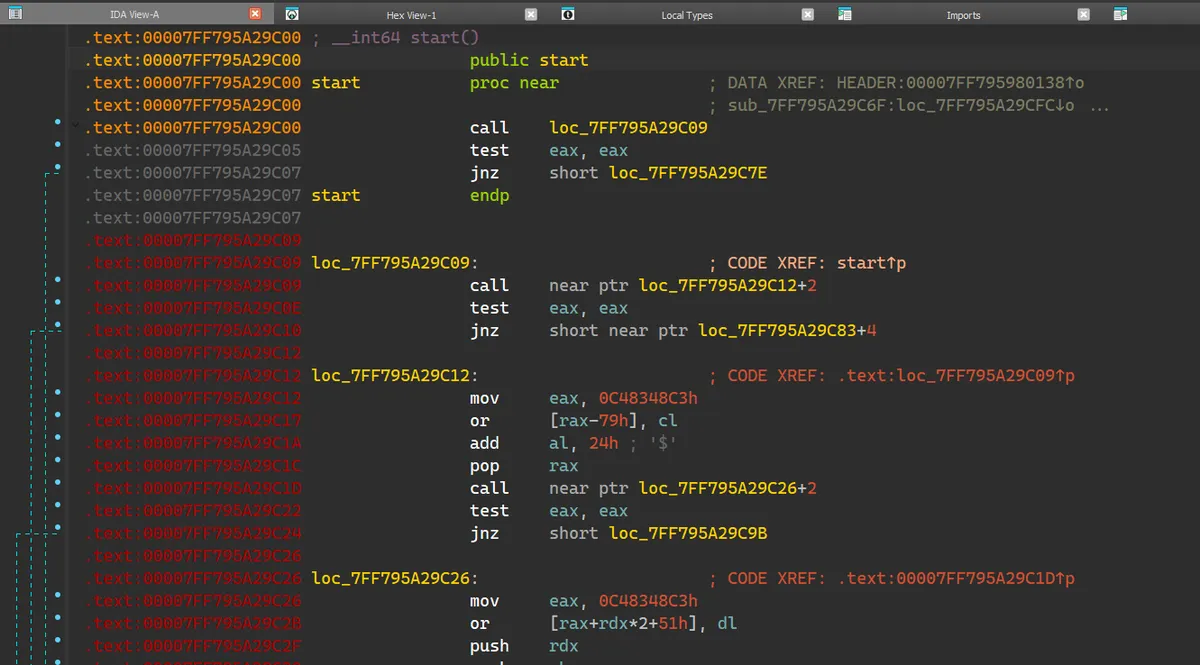Screen dimensions: 1200x665
Task: Click call target loc_7FF795A29C26+2
Action: [x=728, y=488]
